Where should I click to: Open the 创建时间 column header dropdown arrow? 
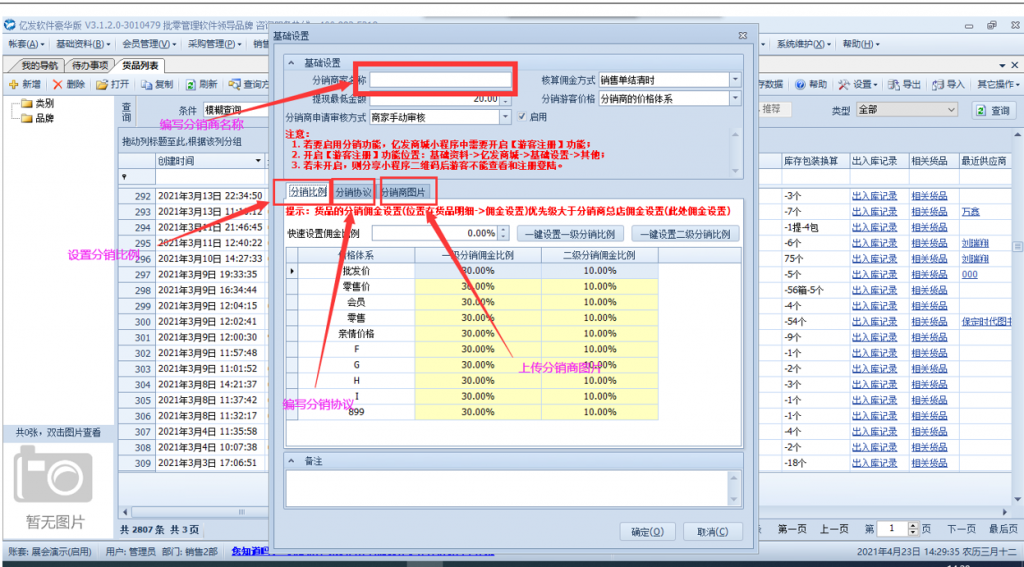(x=259, y=161)
